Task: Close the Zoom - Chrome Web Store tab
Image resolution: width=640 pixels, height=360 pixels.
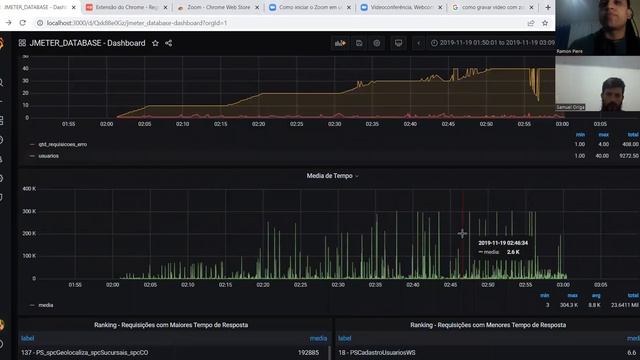Action: tap(257, 7)
